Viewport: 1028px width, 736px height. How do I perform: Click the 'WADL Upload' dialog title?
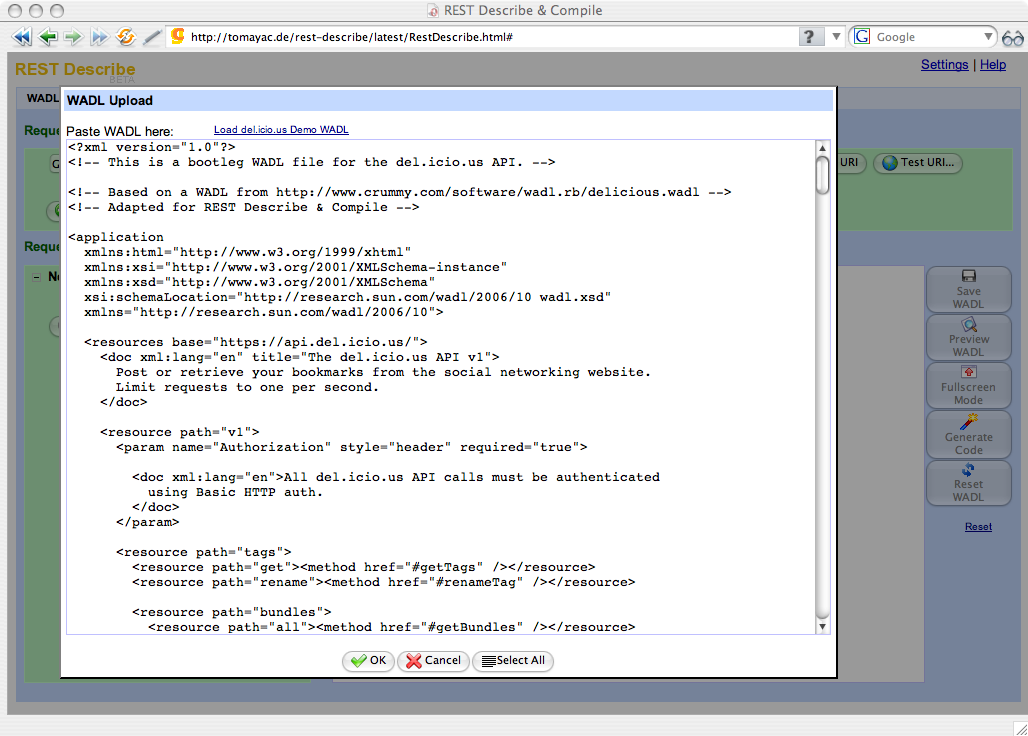point(109,100)
